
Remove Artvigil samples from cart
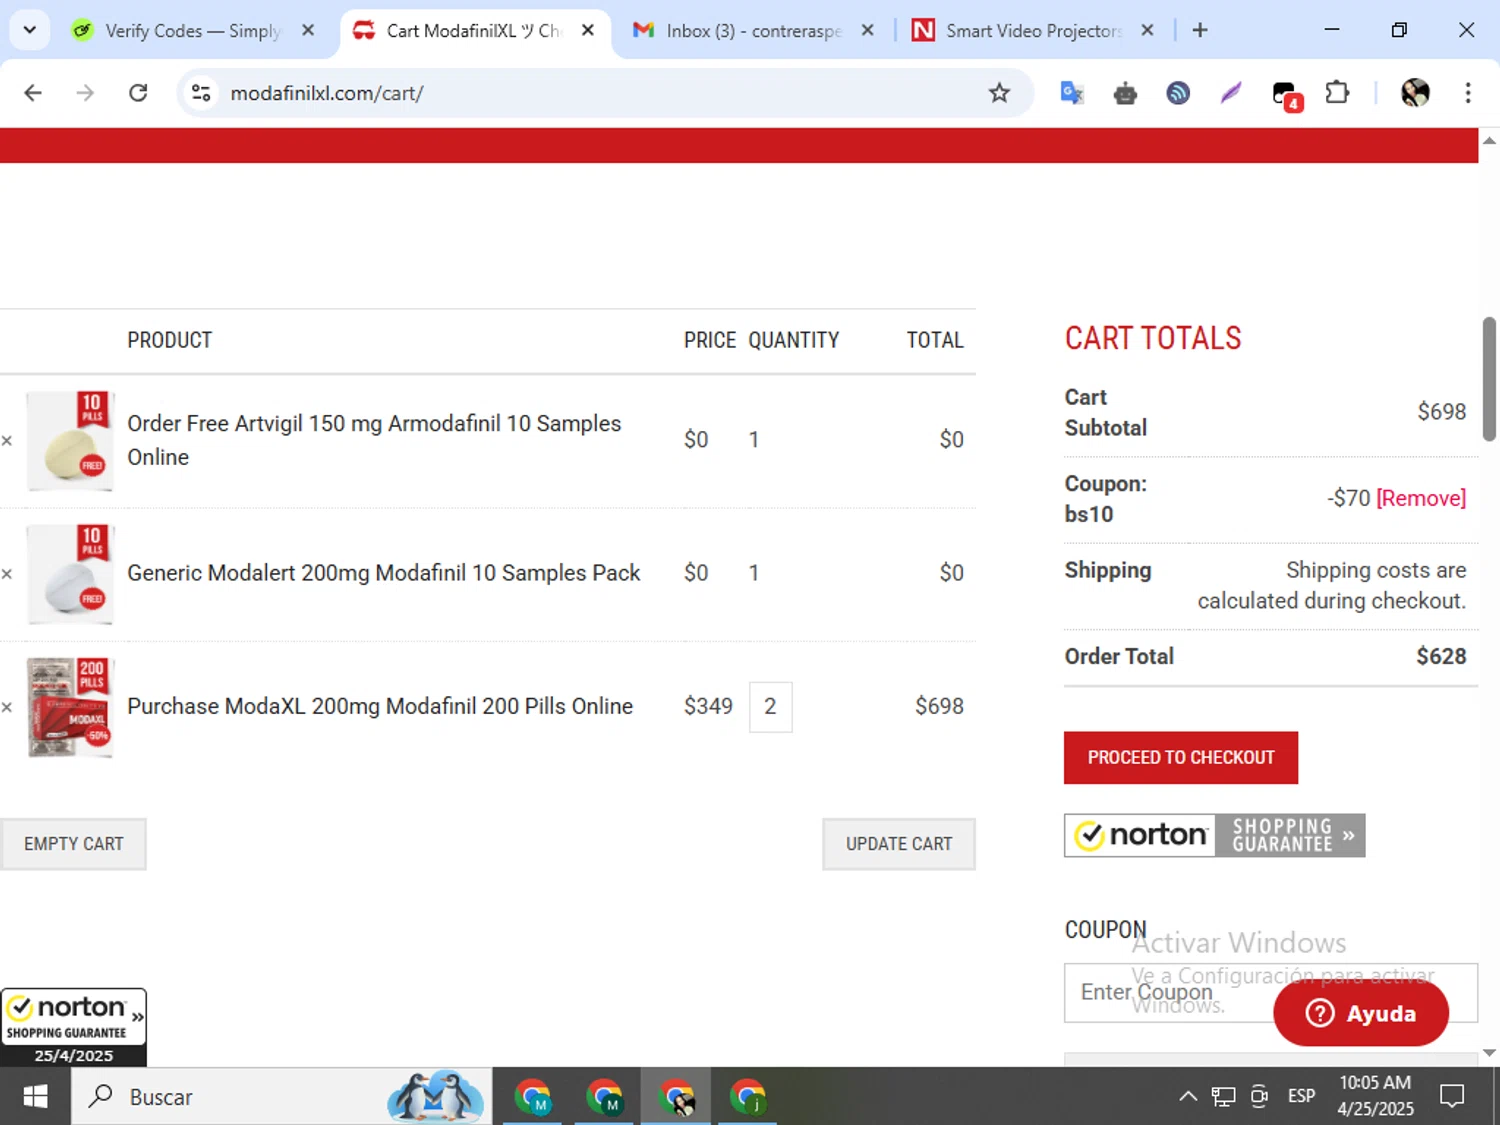click(7, 441)
